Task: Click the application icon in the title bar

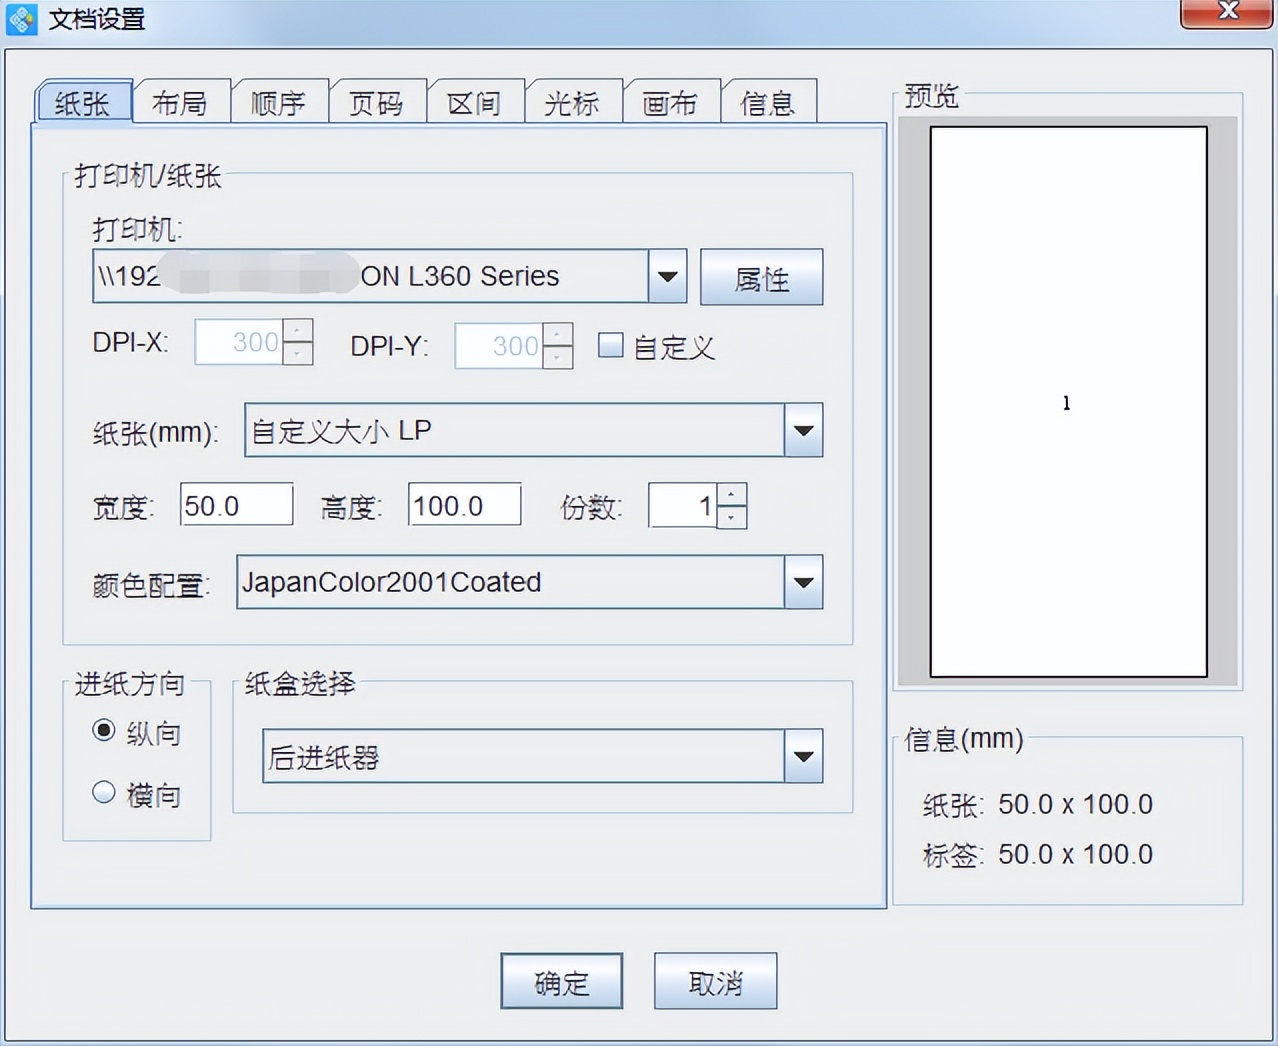Action: (21, 18)
